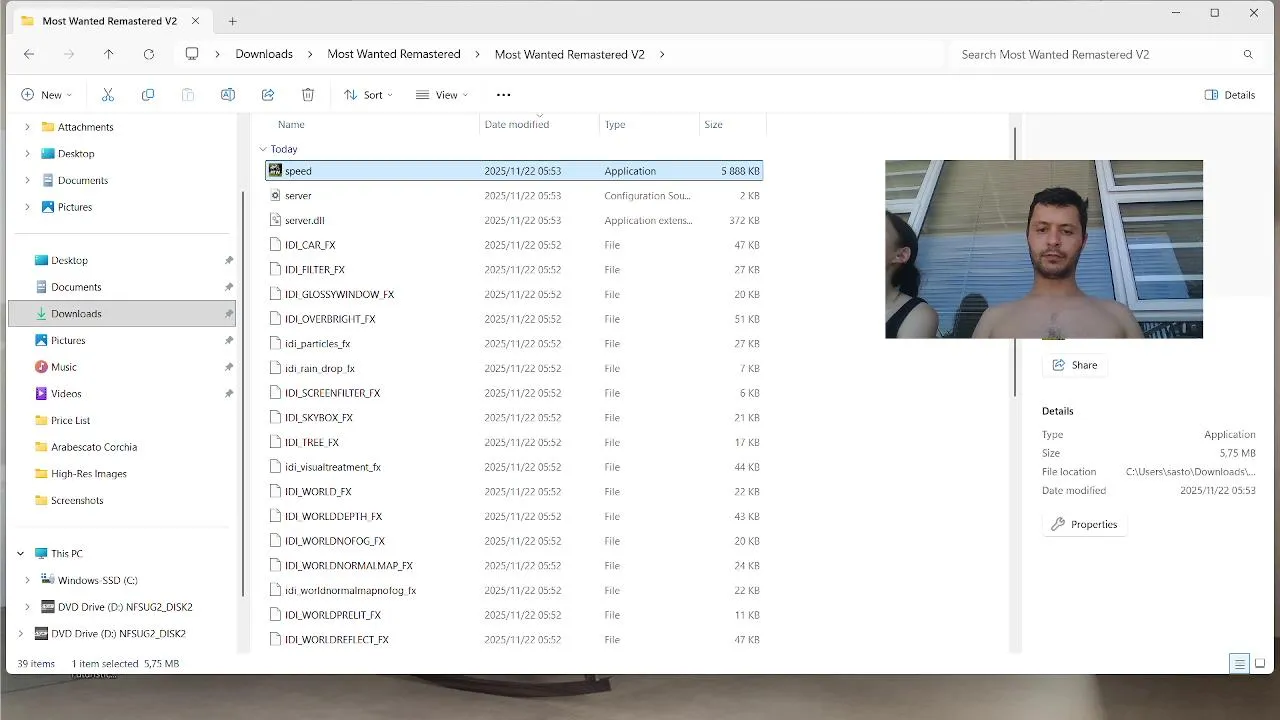Select the idi_visualtreatment_fx file

click(514, 467)
